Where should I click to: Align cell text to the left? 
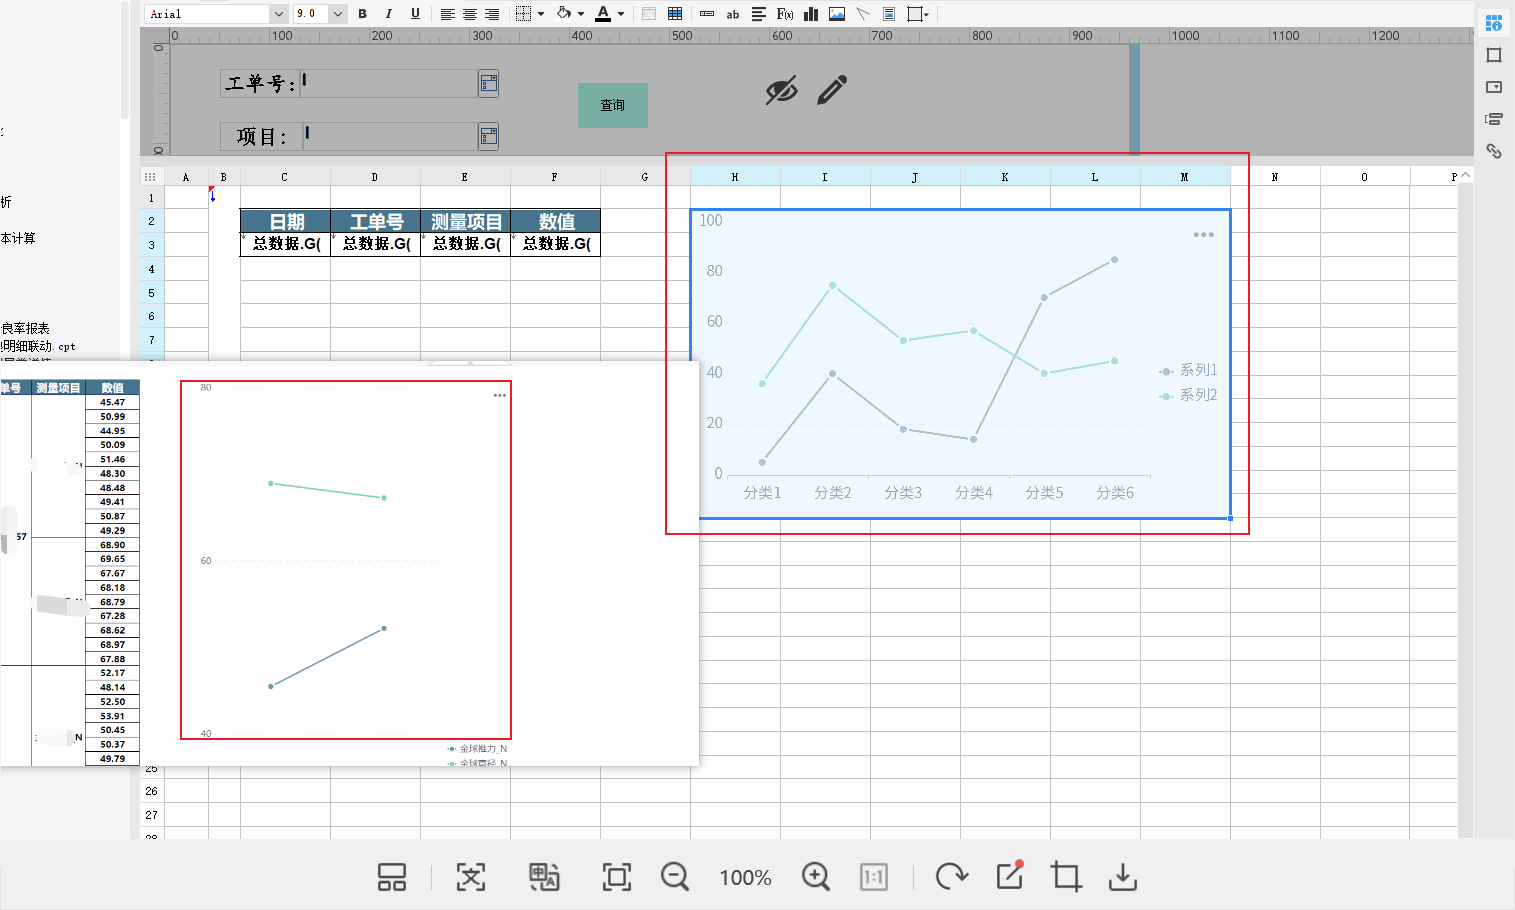tap(447, 14)
